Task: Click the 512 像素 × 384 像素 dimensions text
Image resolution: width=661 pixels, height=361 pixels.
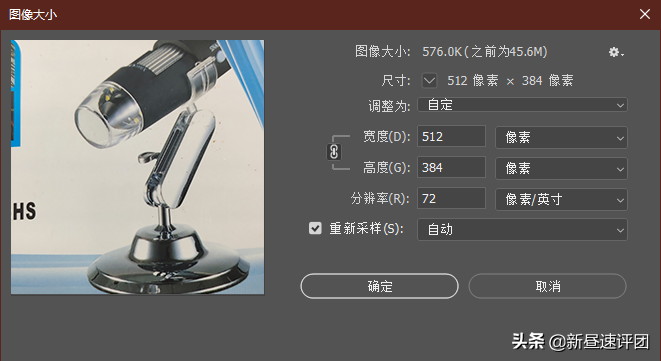Action: click(510, 80)
